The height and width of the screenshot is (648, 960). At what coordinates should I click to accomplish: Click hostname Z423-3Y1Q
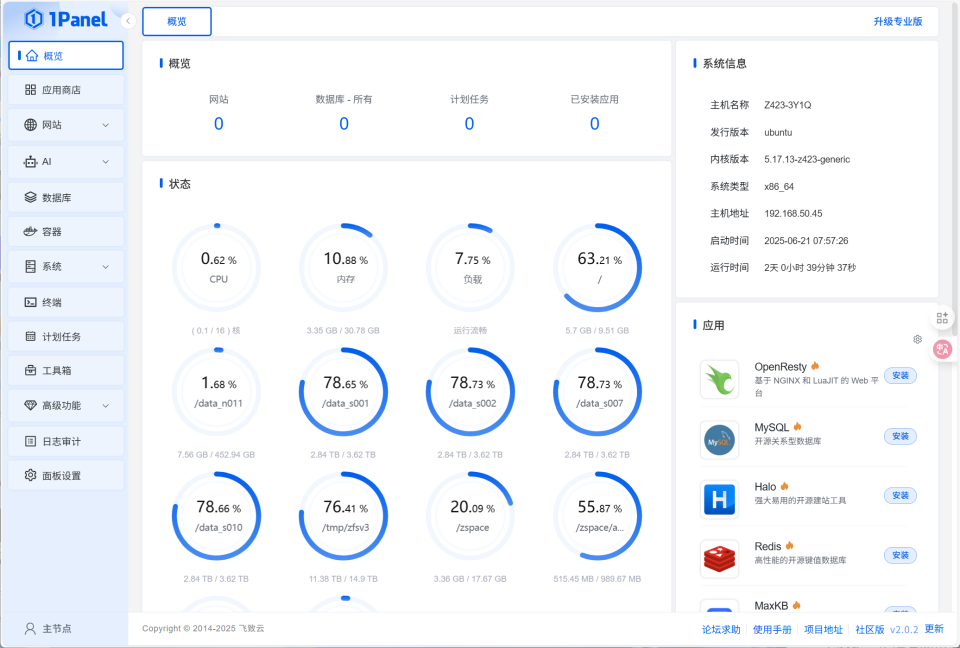point(787,105)
